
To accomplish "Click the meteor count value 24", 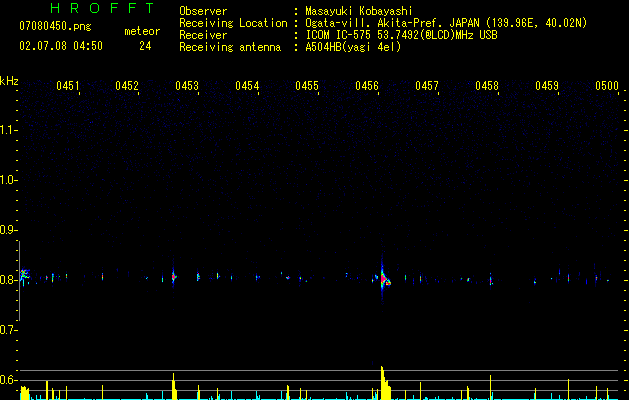I will [145, 46].
